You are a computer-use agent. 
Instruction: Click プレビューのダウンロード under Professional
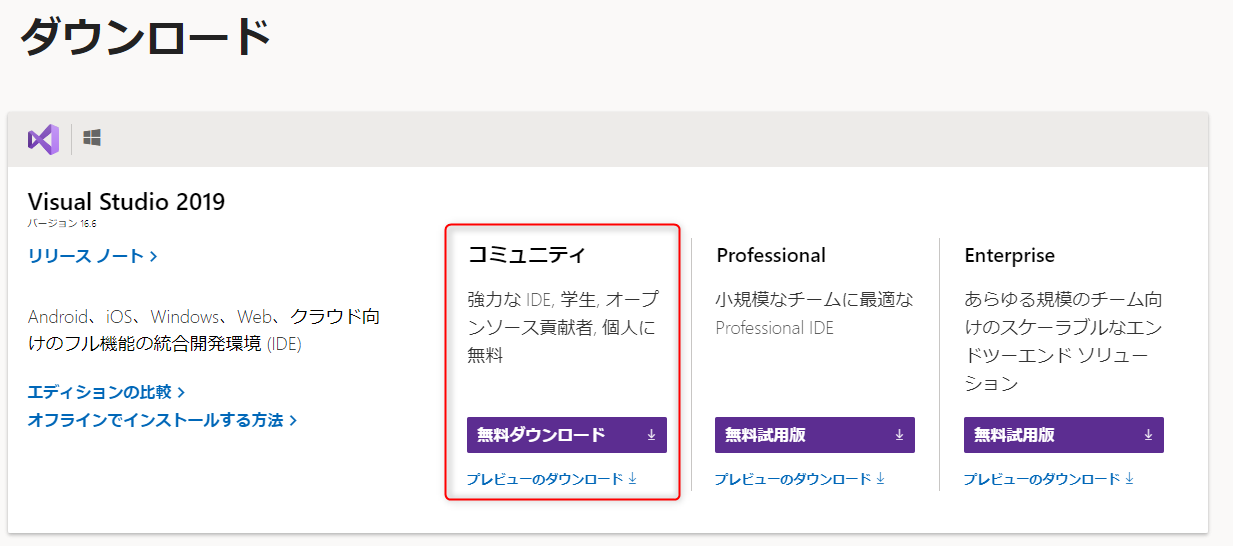(x=800, y=479)
